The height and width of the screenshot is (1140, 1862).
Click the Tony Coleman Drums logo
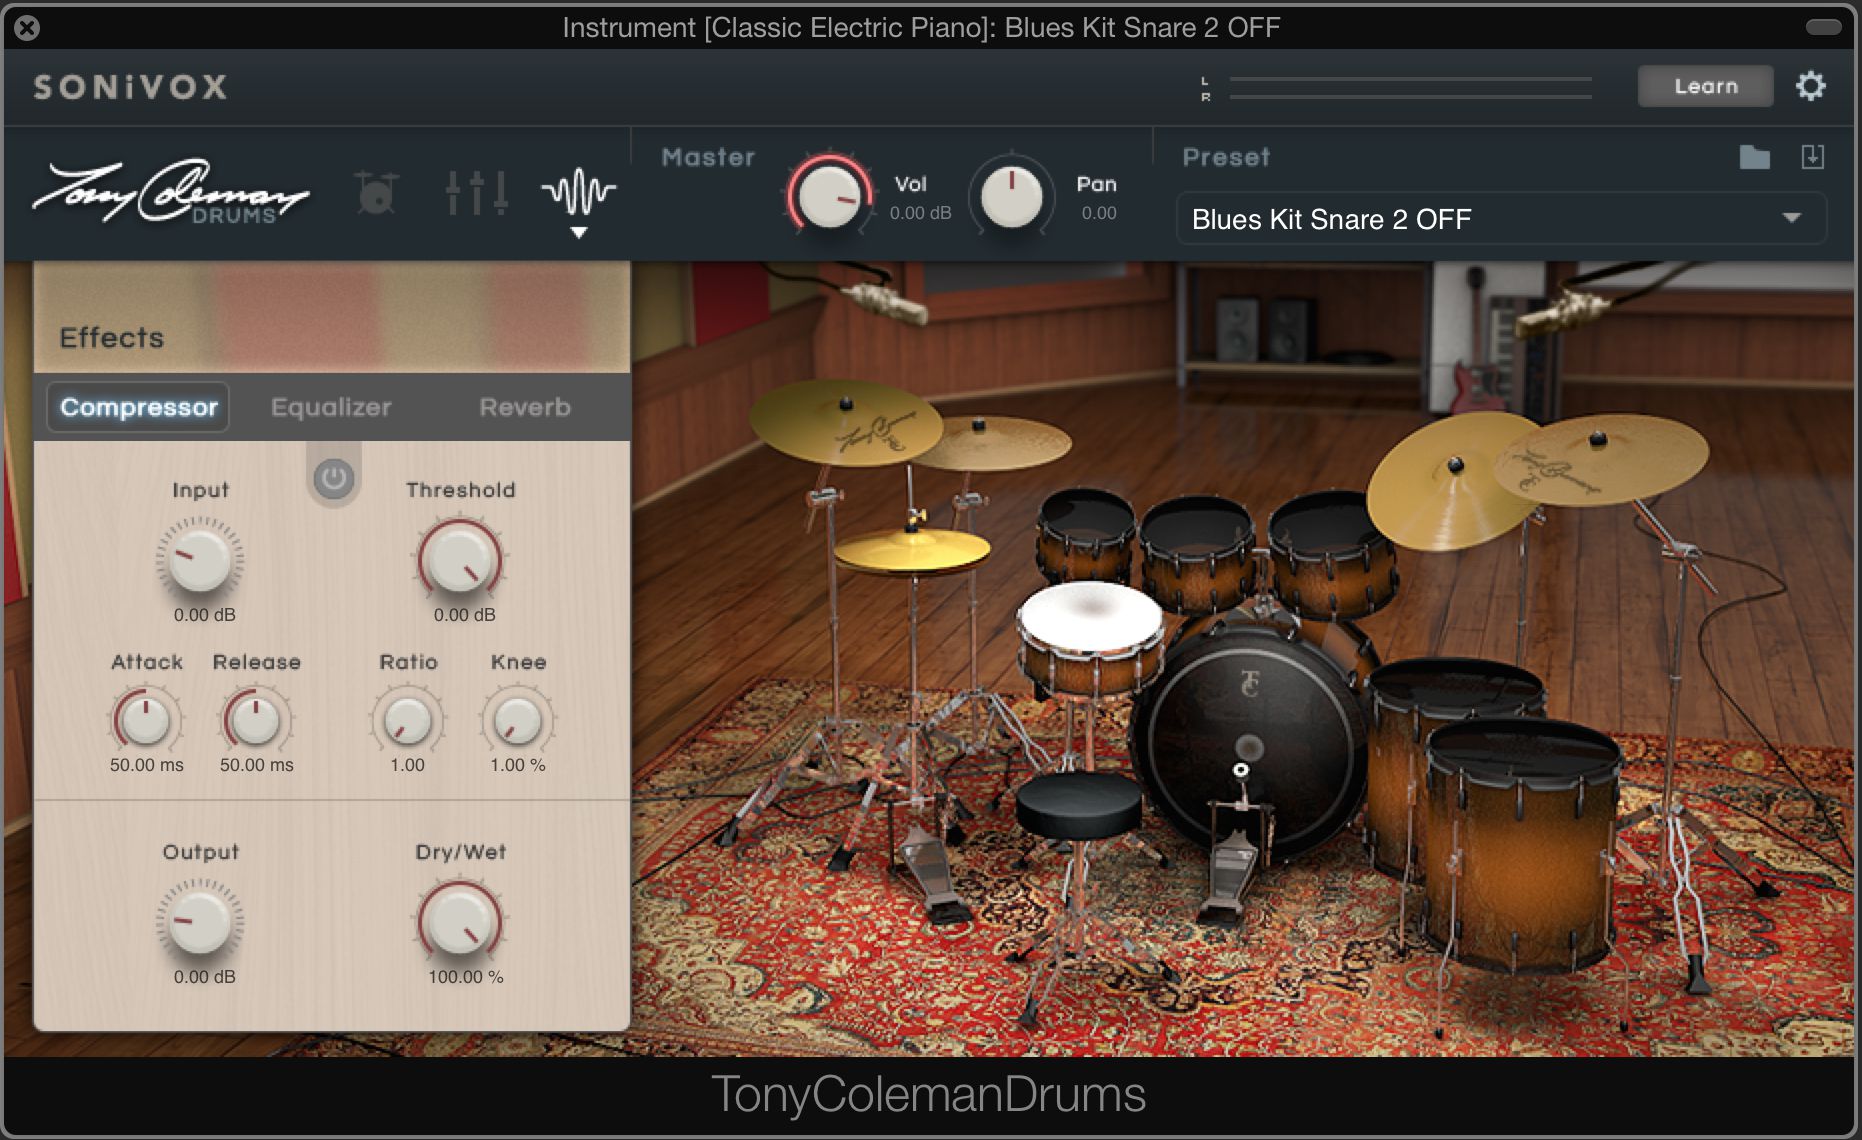(x=171, y=192)
